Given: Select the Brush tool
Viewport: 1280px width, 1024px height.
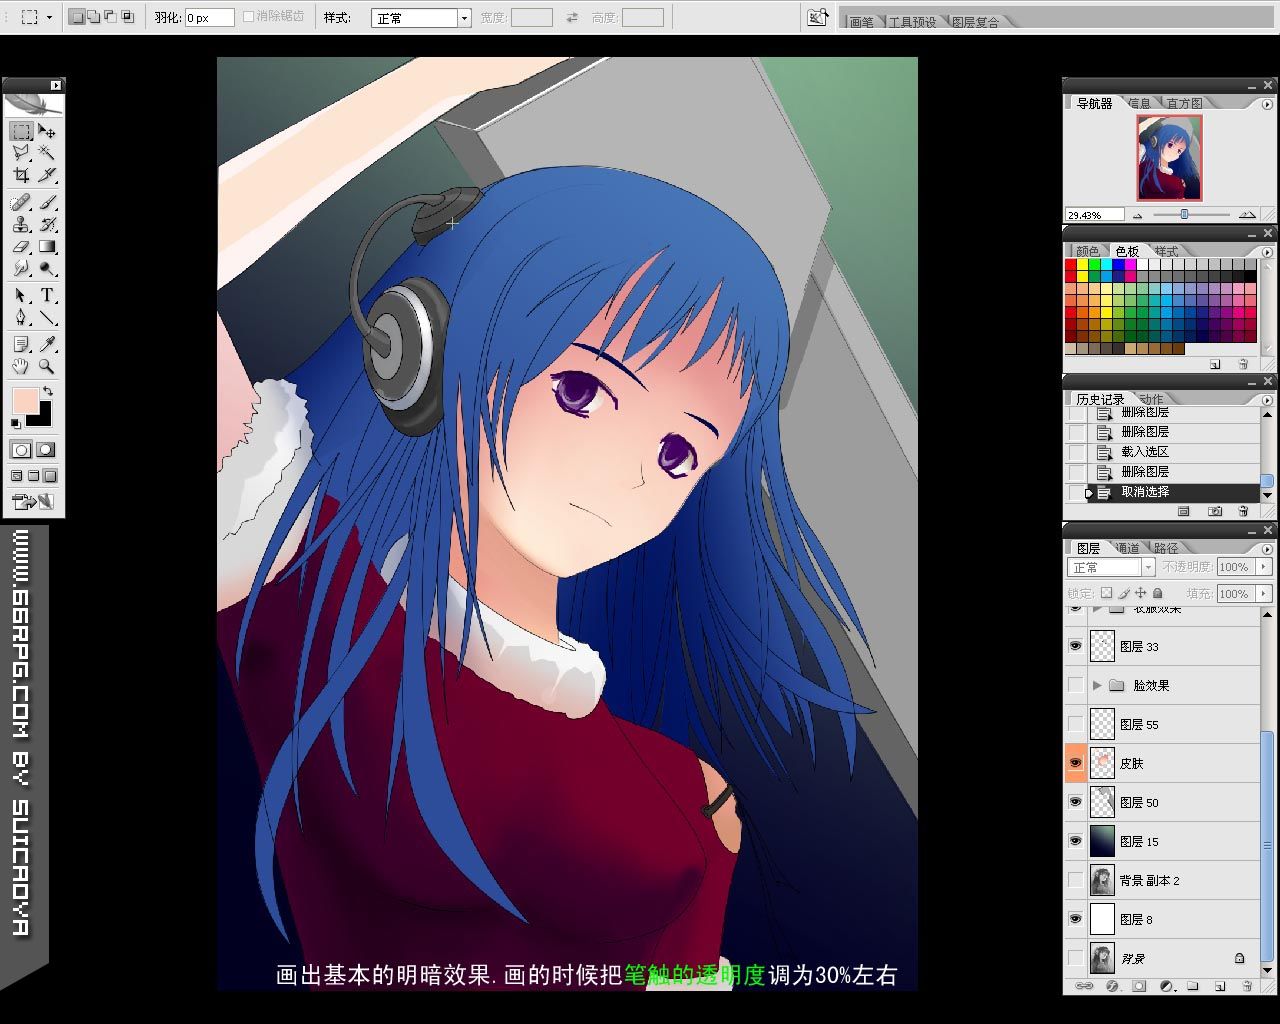Looking at the screenshot, I should 47,202.
